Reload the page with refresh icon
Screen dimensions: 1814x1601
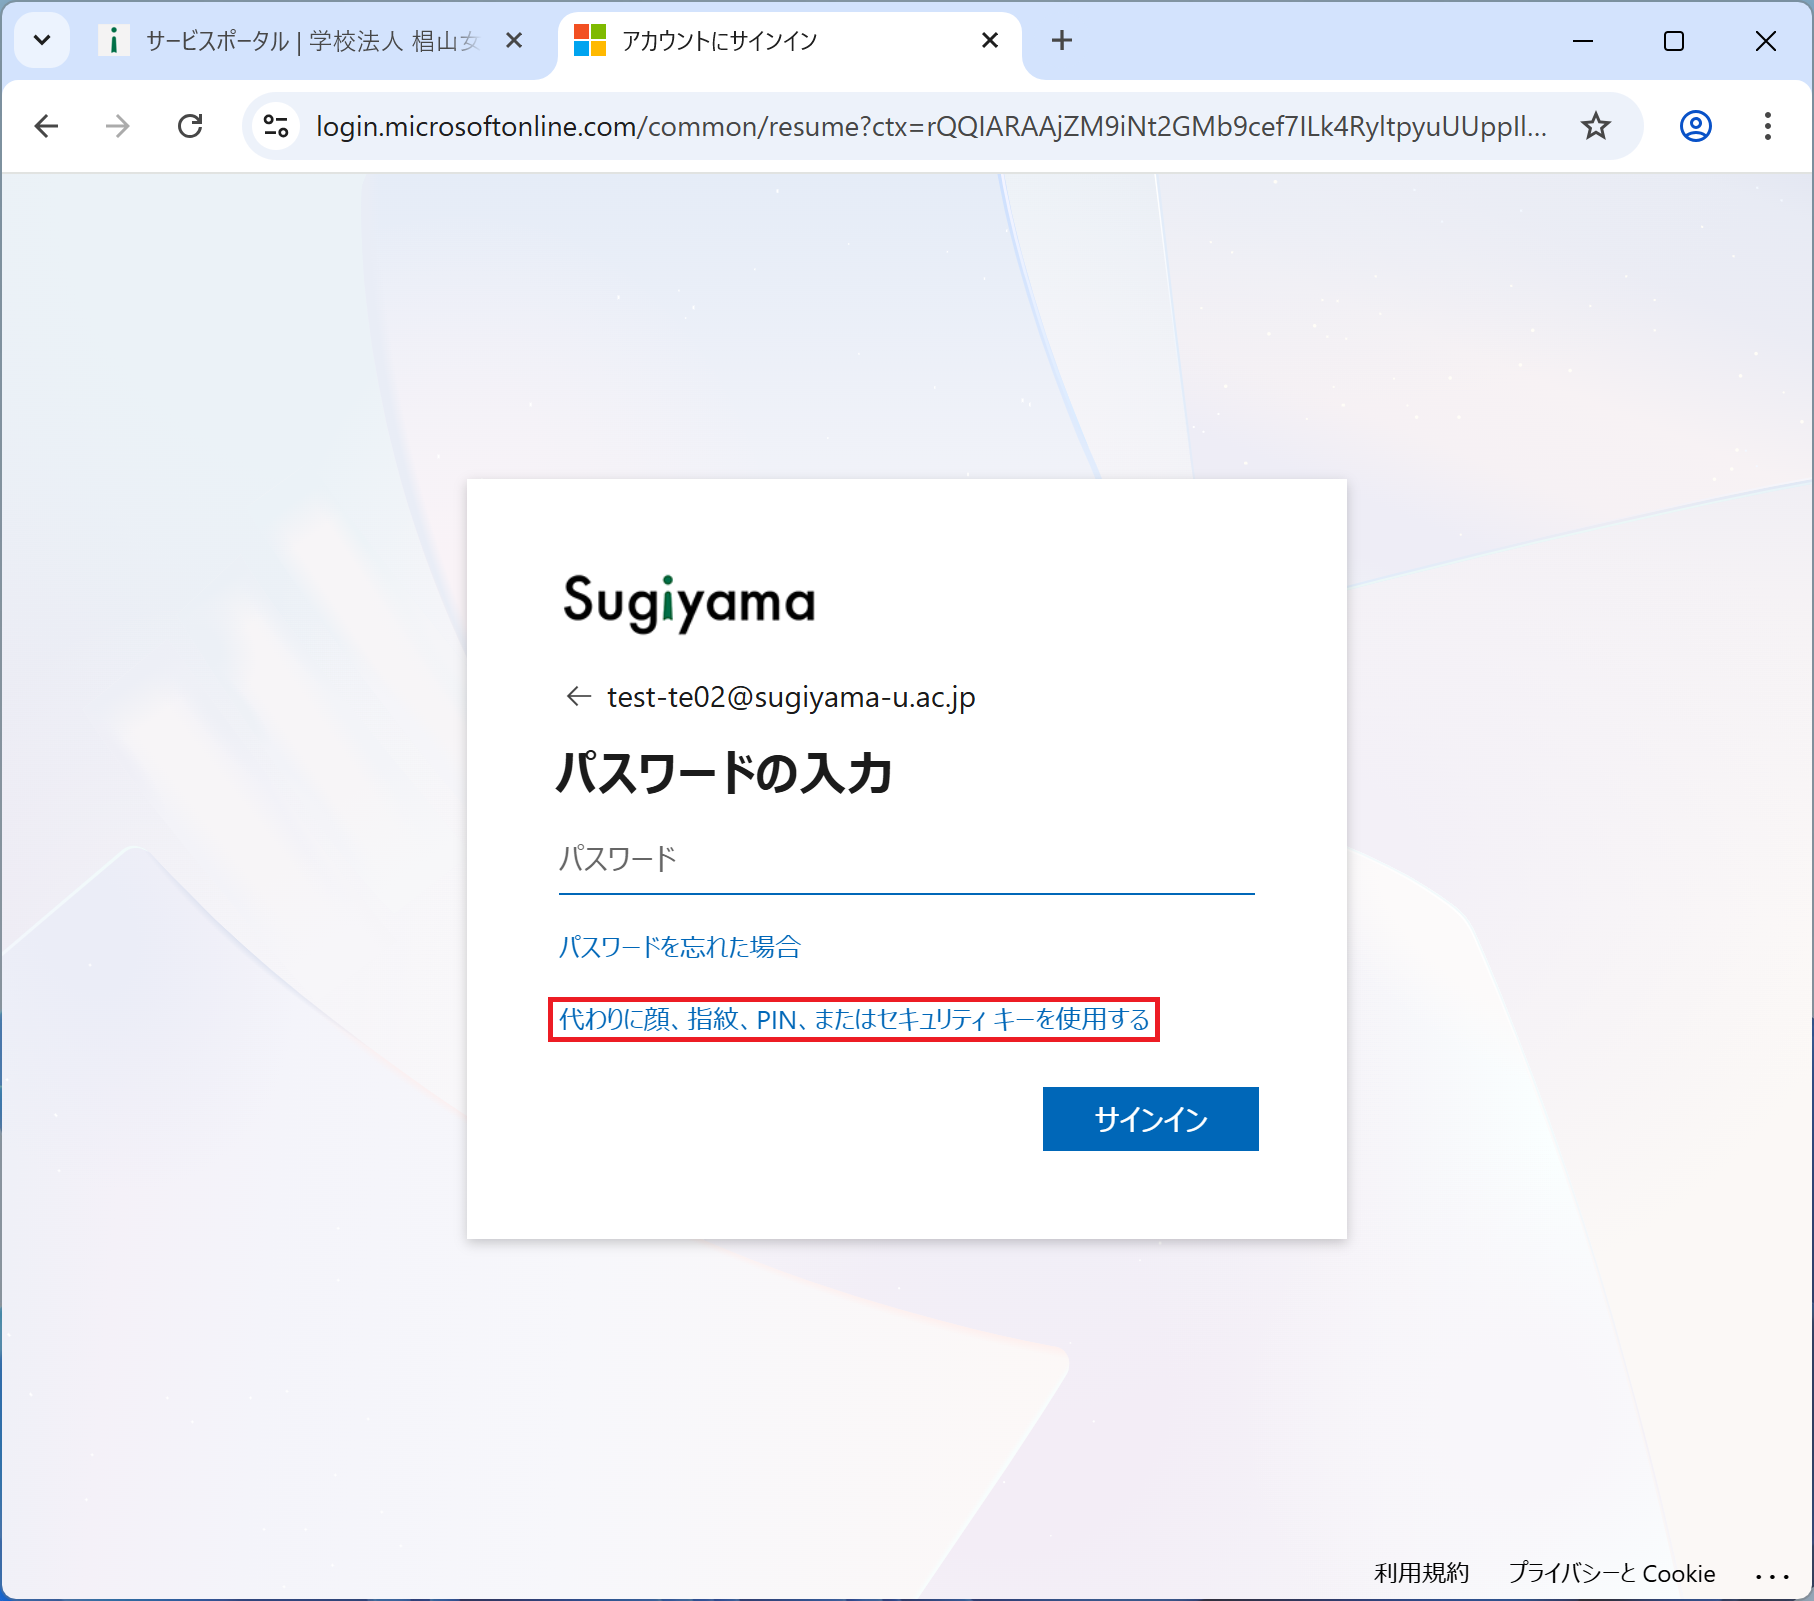click(190, 126)
